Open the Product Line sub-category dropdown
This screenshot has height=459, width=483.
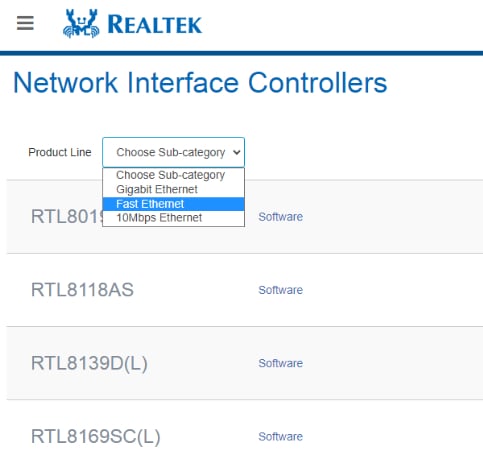(x=173, y=152)
